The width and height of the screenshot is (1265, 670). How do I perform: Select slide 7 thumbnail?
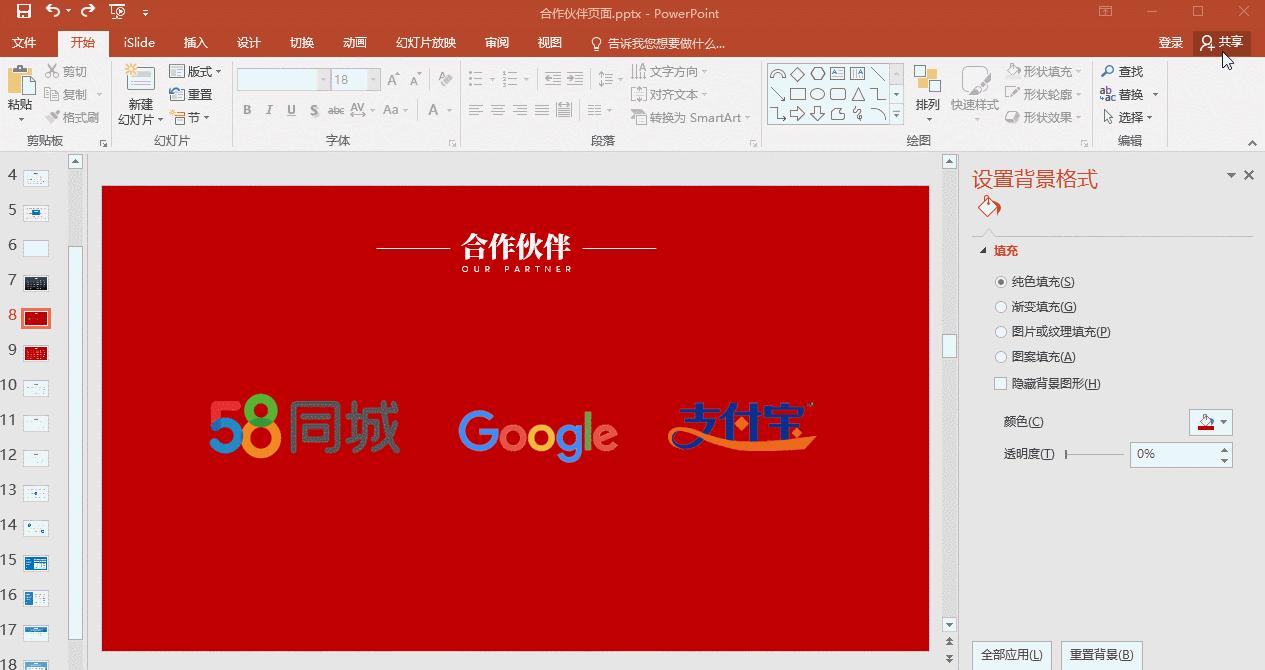tap(36, 283)
